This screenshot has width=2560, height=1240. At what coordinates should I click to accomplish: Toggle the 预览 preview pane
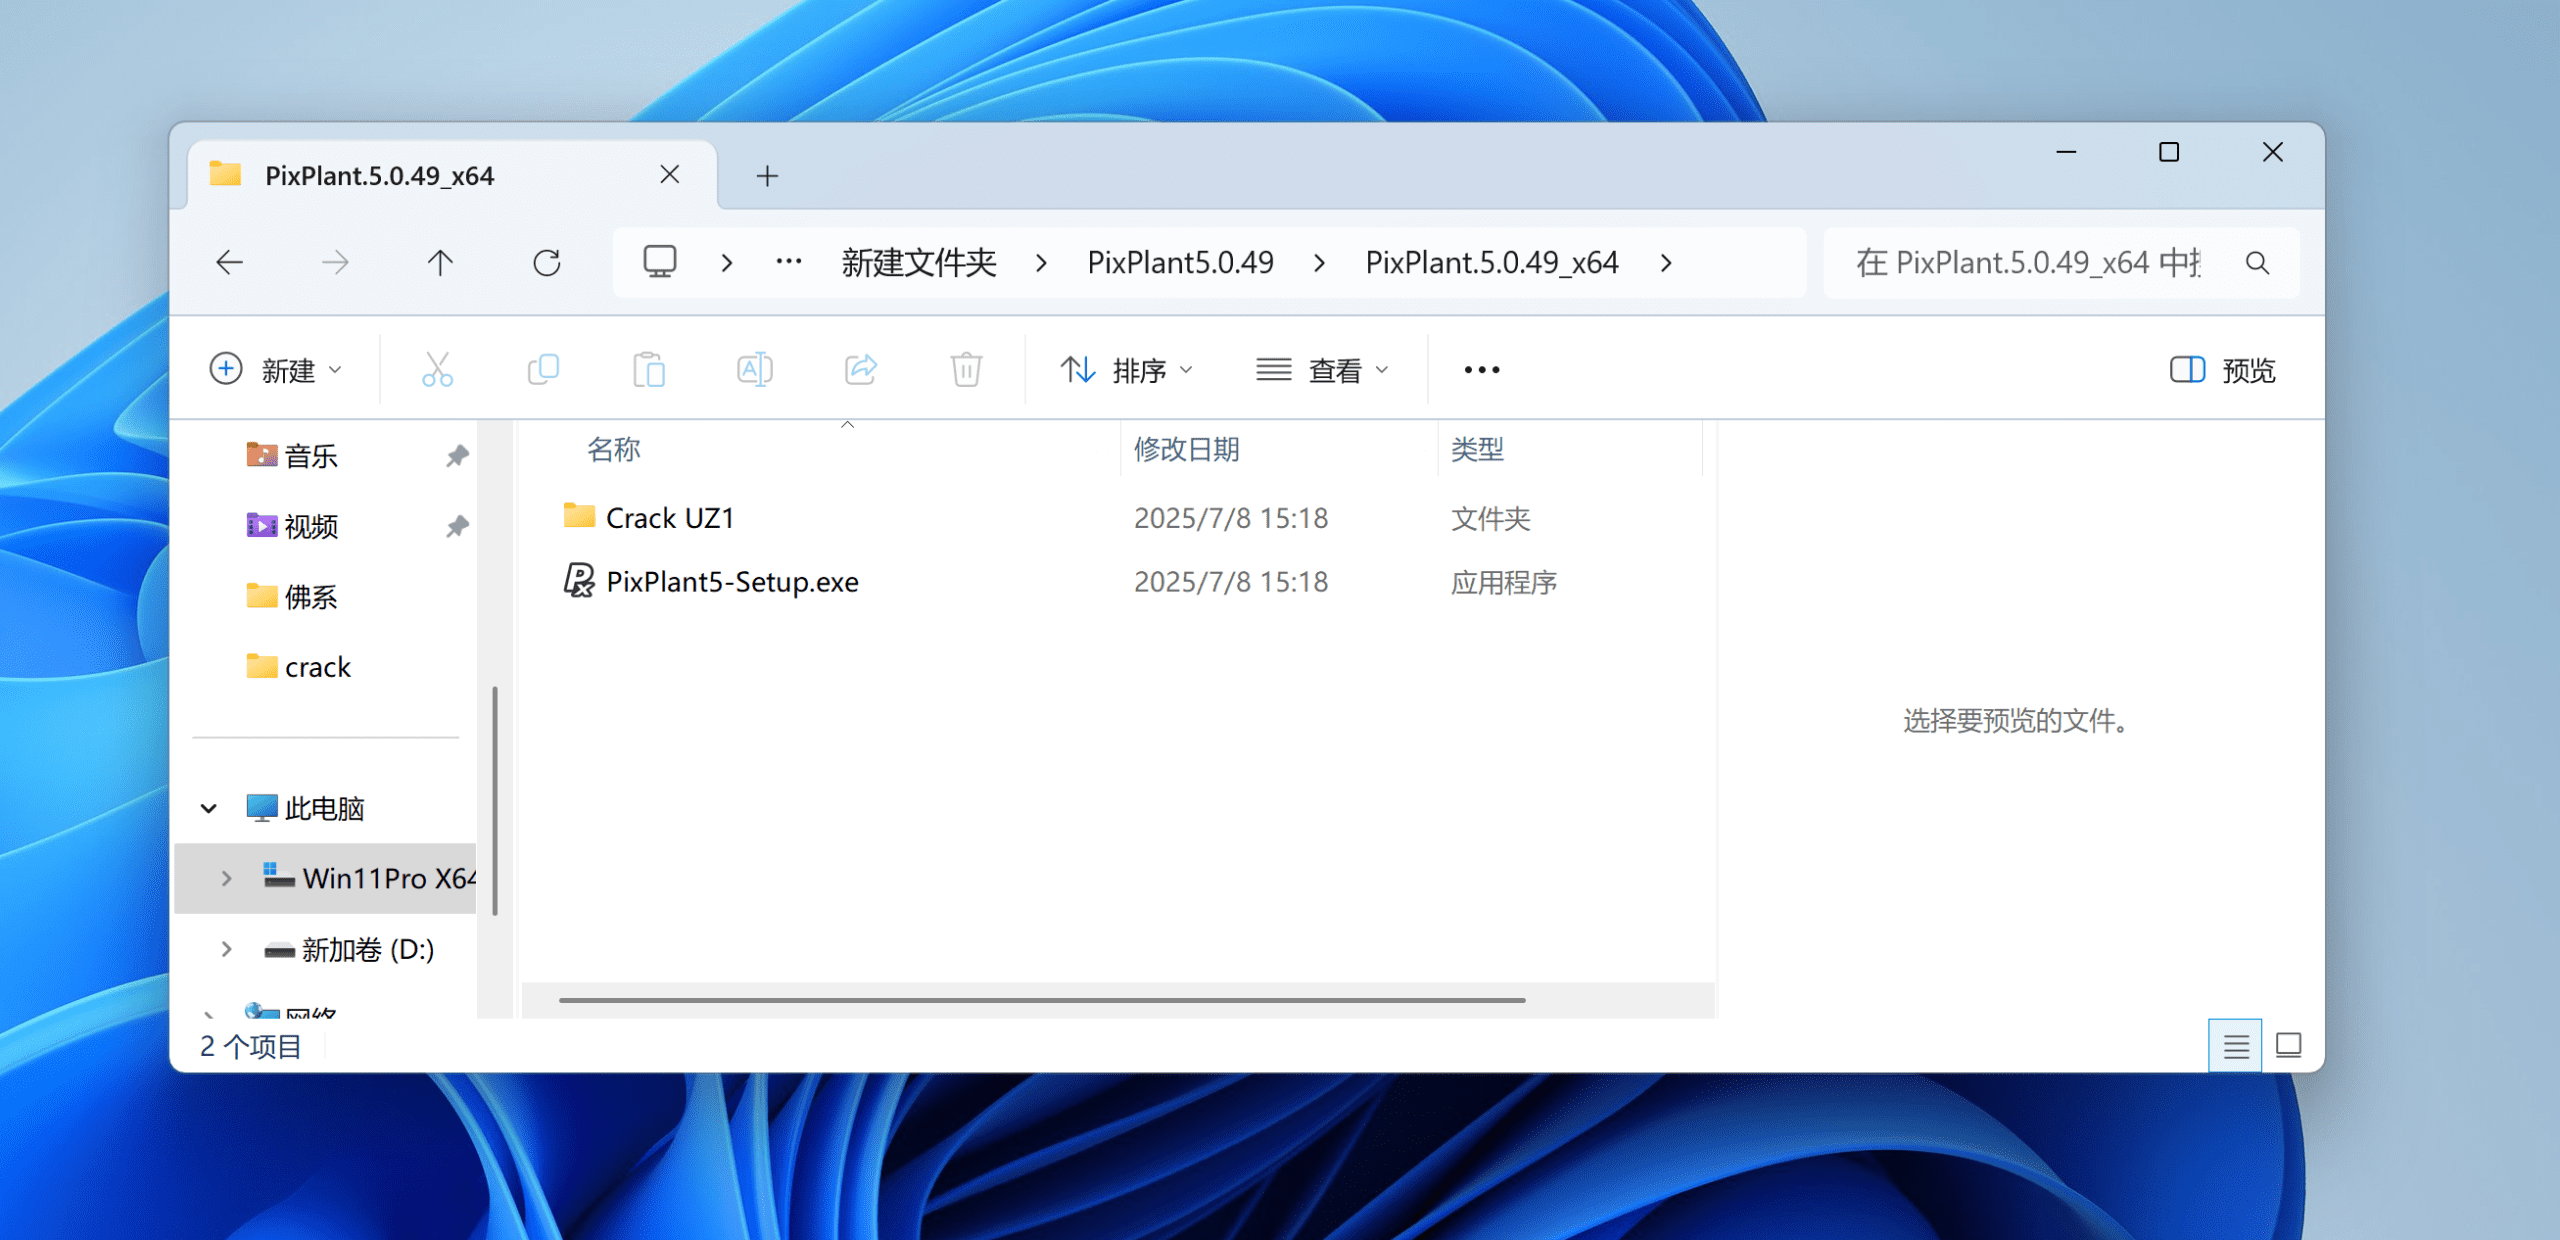point(2222,370)
